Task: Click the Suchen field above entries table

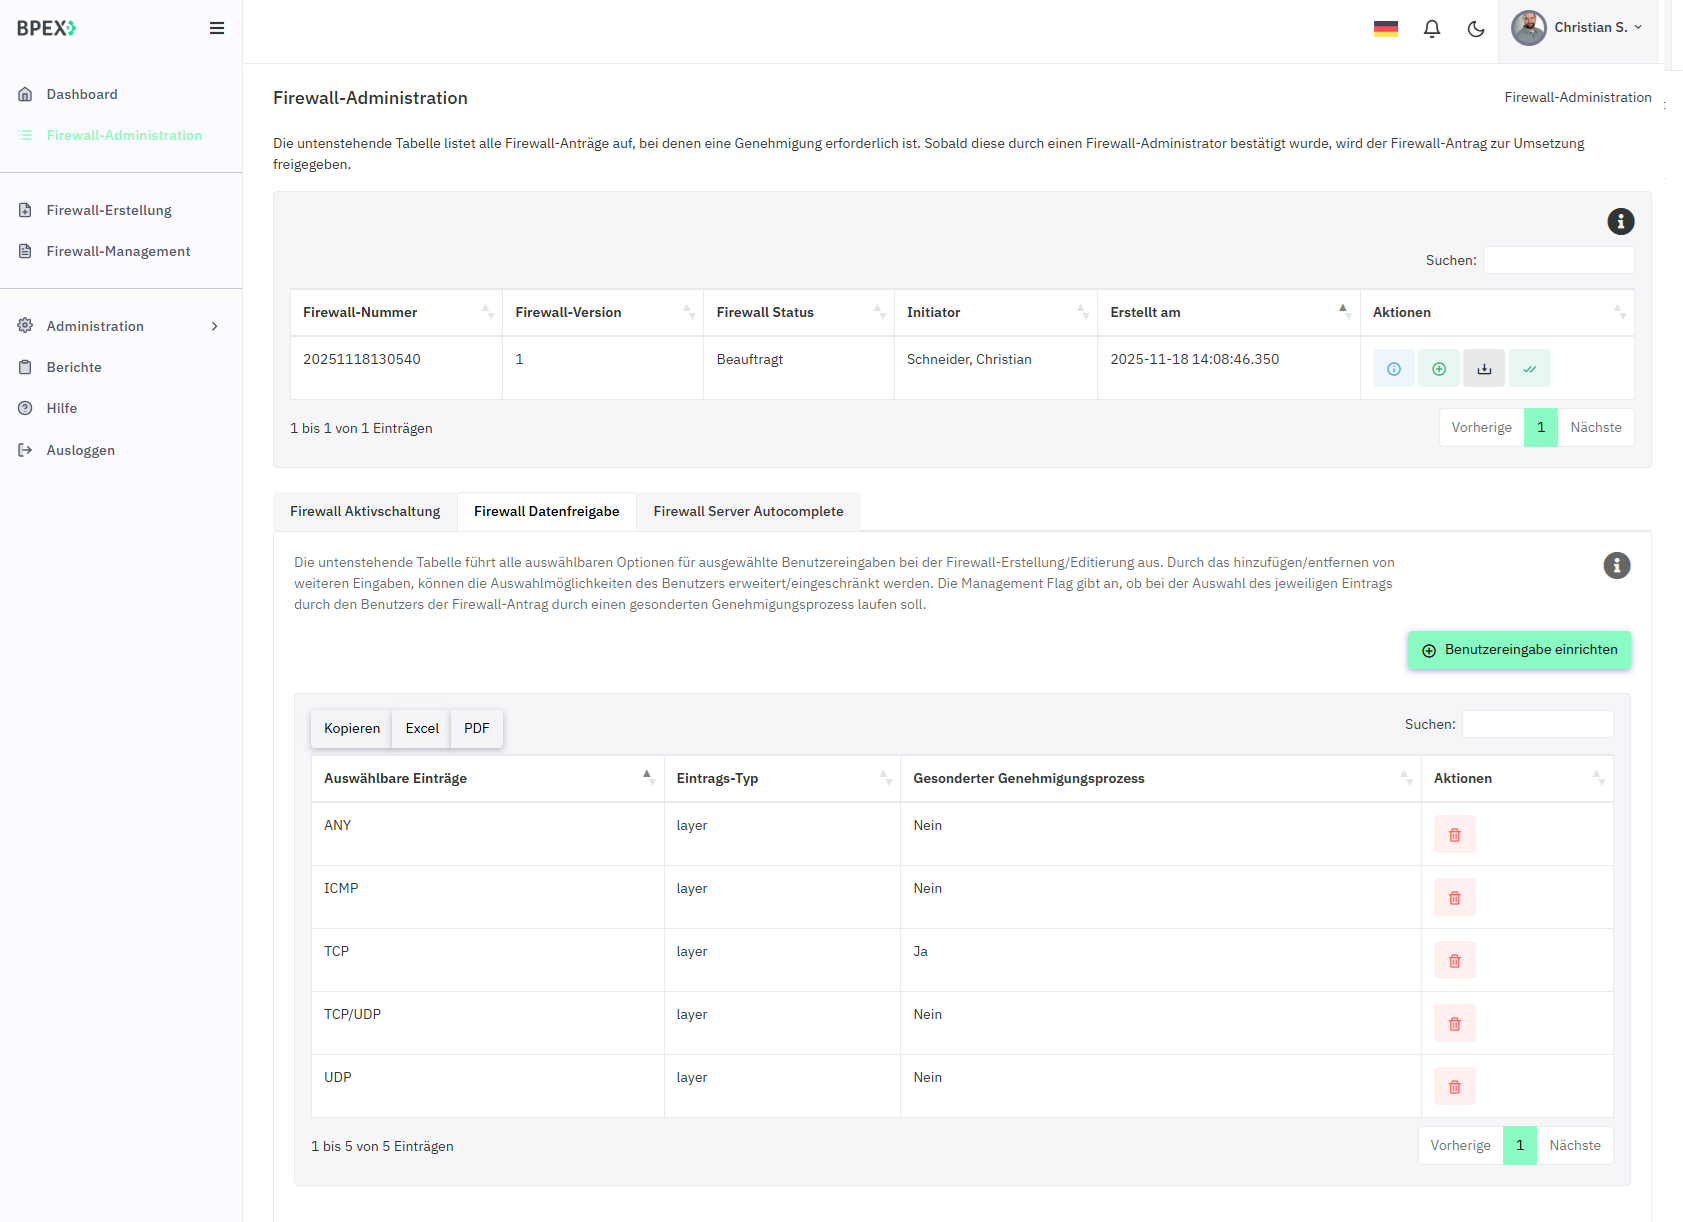Action: (x=1537, y=725)
